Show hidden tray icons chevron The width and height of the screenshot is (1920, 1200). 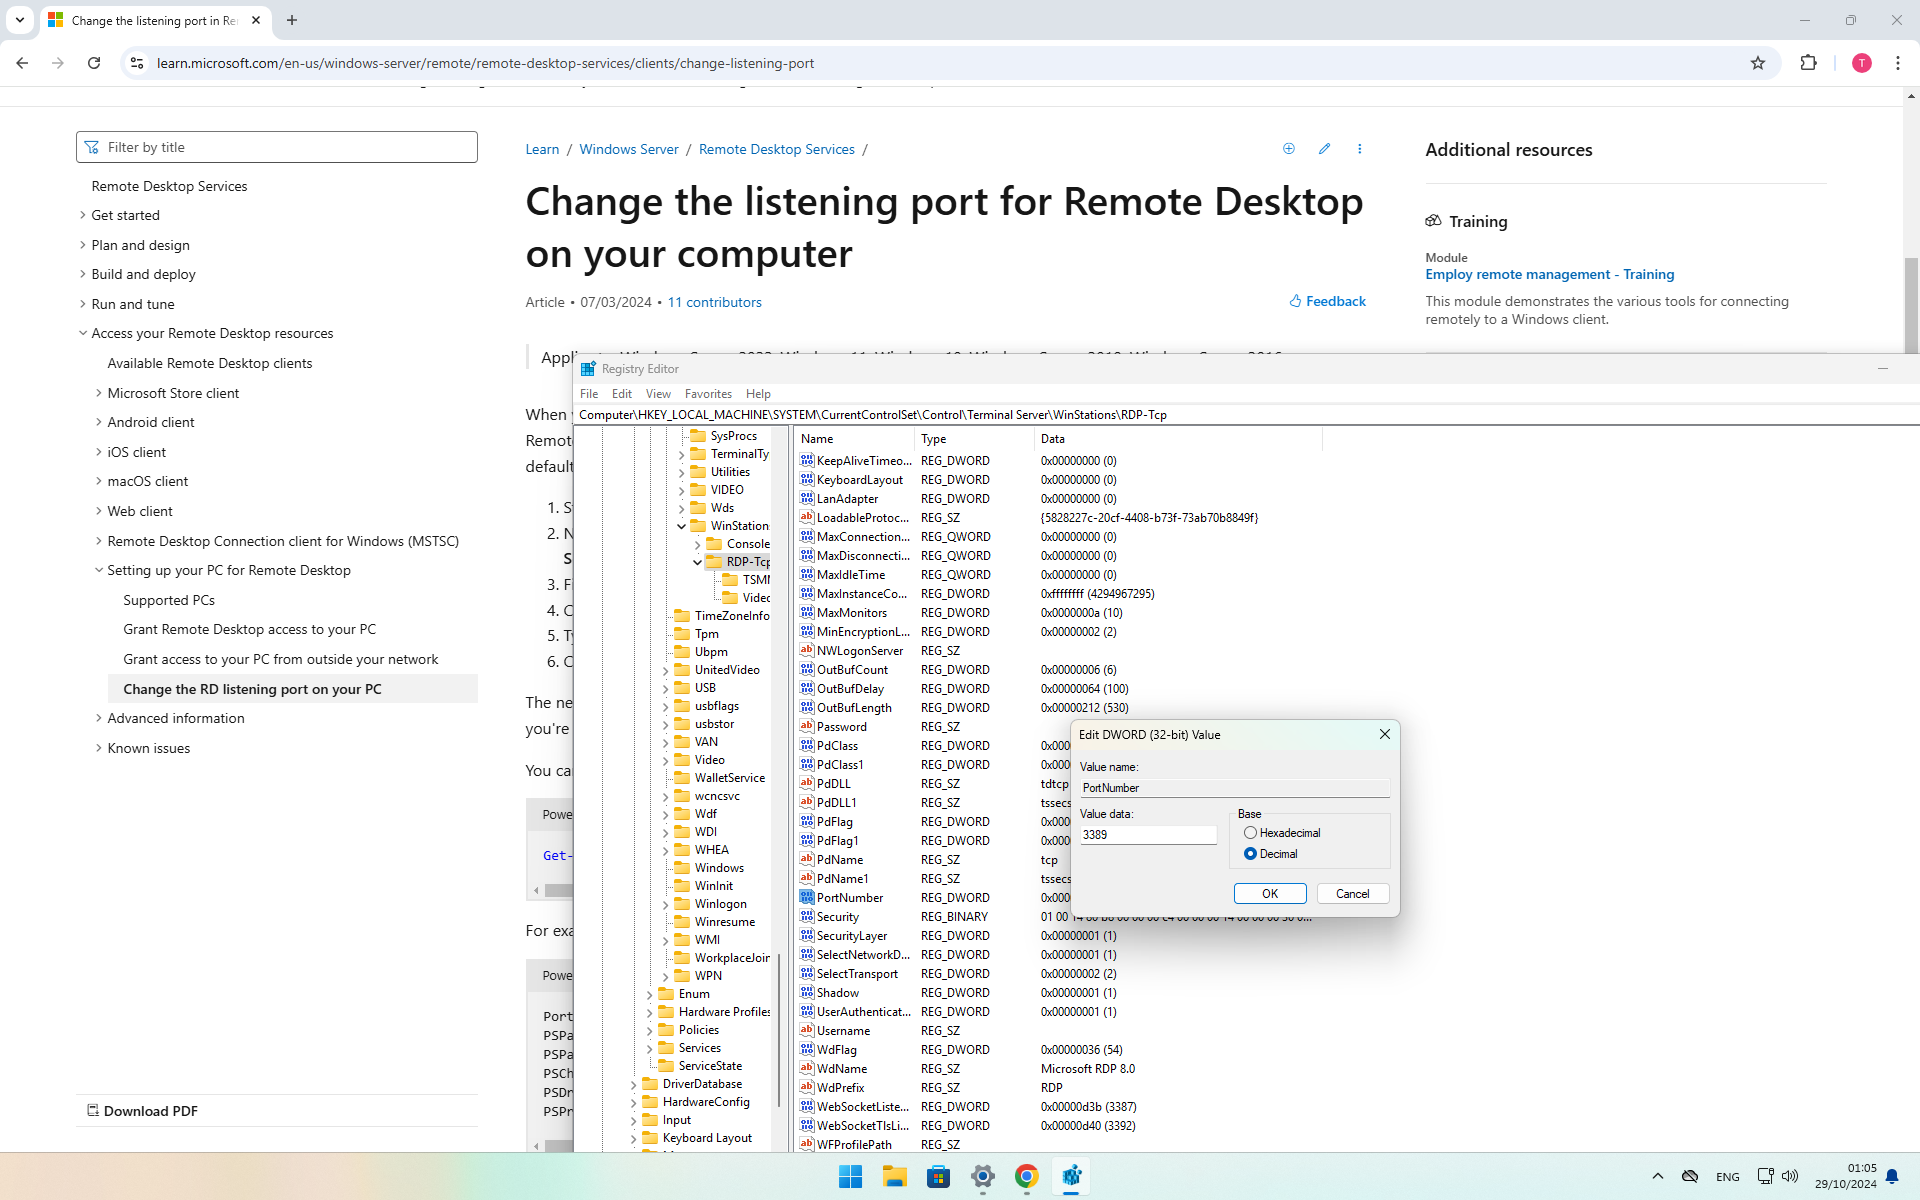click(x=1657, y=1177)
